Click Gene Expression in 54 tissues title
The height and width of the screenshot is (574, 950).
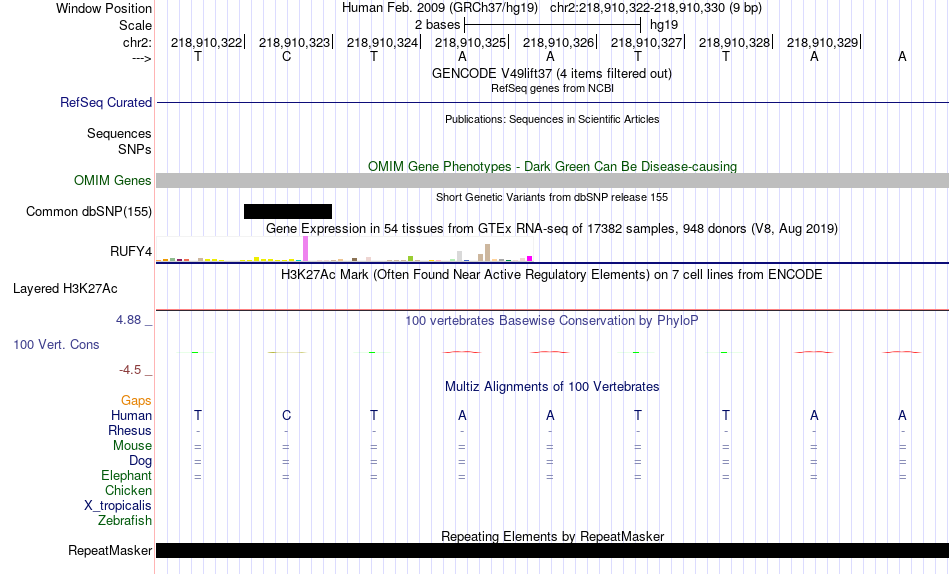tap(552, 229)
